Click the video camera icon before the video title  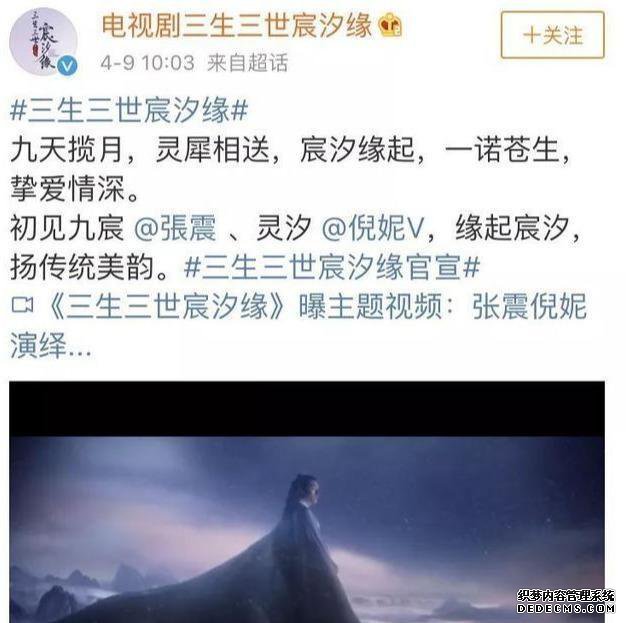pyautogui.click(x=22, y=306)
